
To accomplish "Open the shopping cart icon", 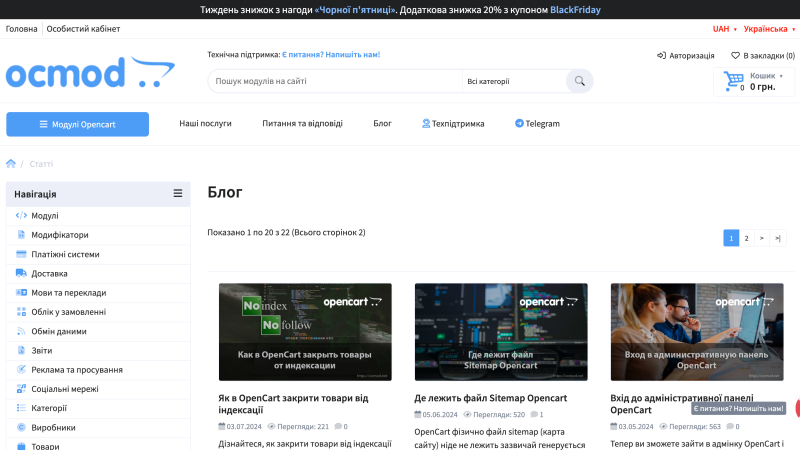I will [x=733, y=81].
